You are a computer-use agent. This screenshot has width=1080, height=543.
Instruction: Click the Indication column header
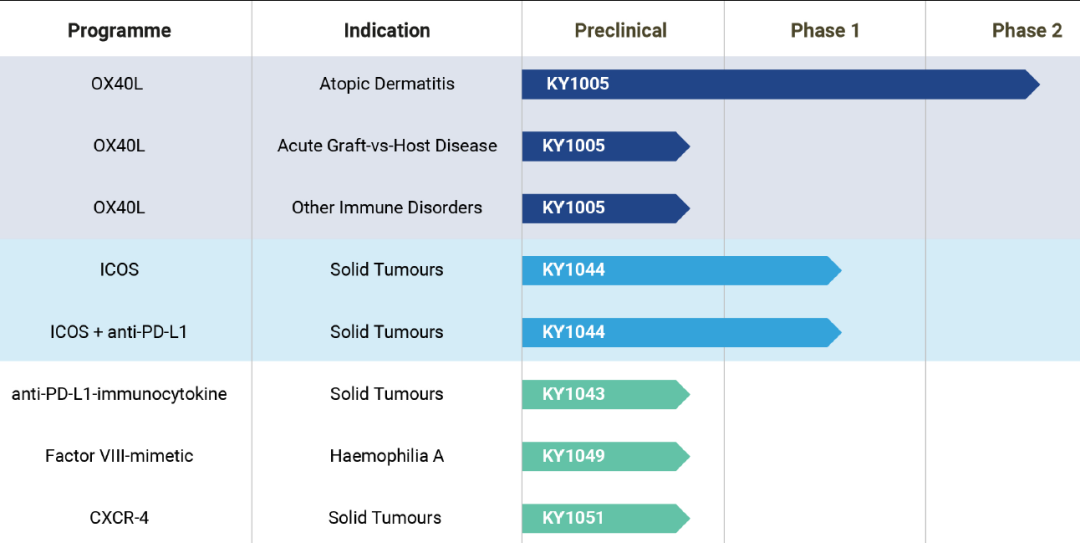387,30
